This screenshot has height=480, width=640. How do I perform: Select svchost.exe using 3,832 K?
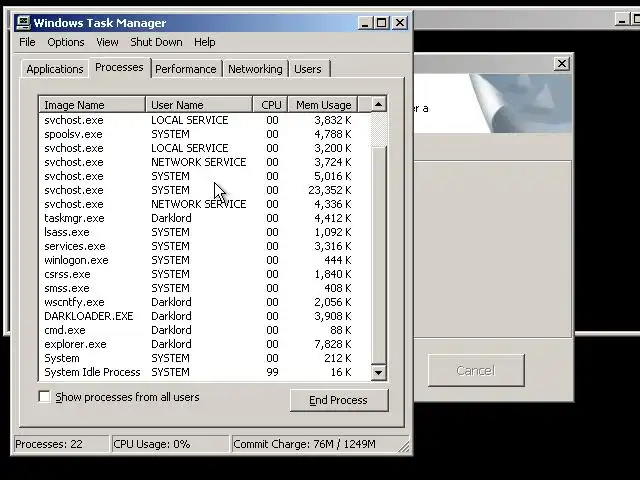[x=205, y=120]
